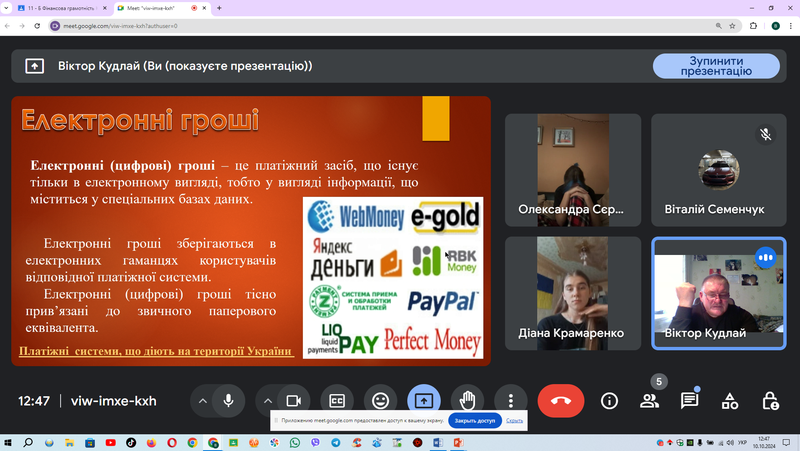800x451 pixels.
Task: Toggle closed captions on
Action: 337,401
